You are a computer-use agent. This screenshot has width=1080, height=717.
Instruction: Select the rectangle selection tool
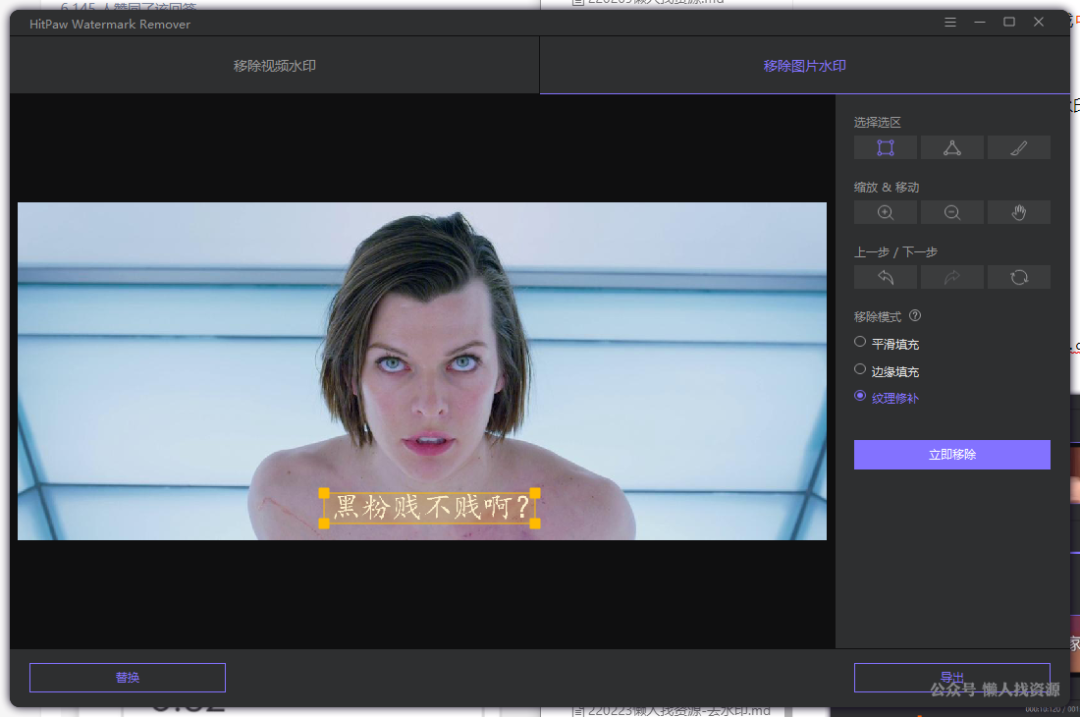(885, 147)
